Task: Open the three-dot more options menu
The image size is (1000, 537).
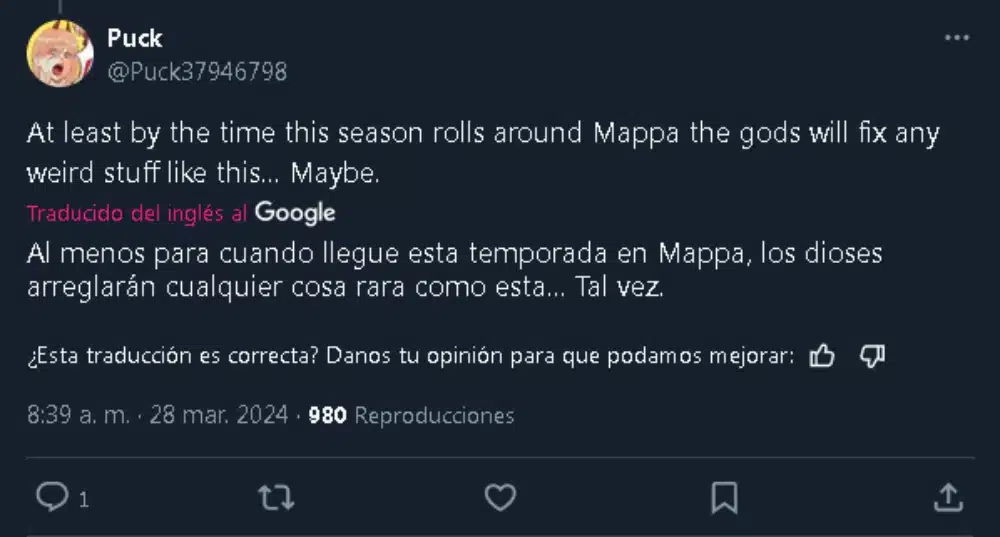Action: coord(957,37)
